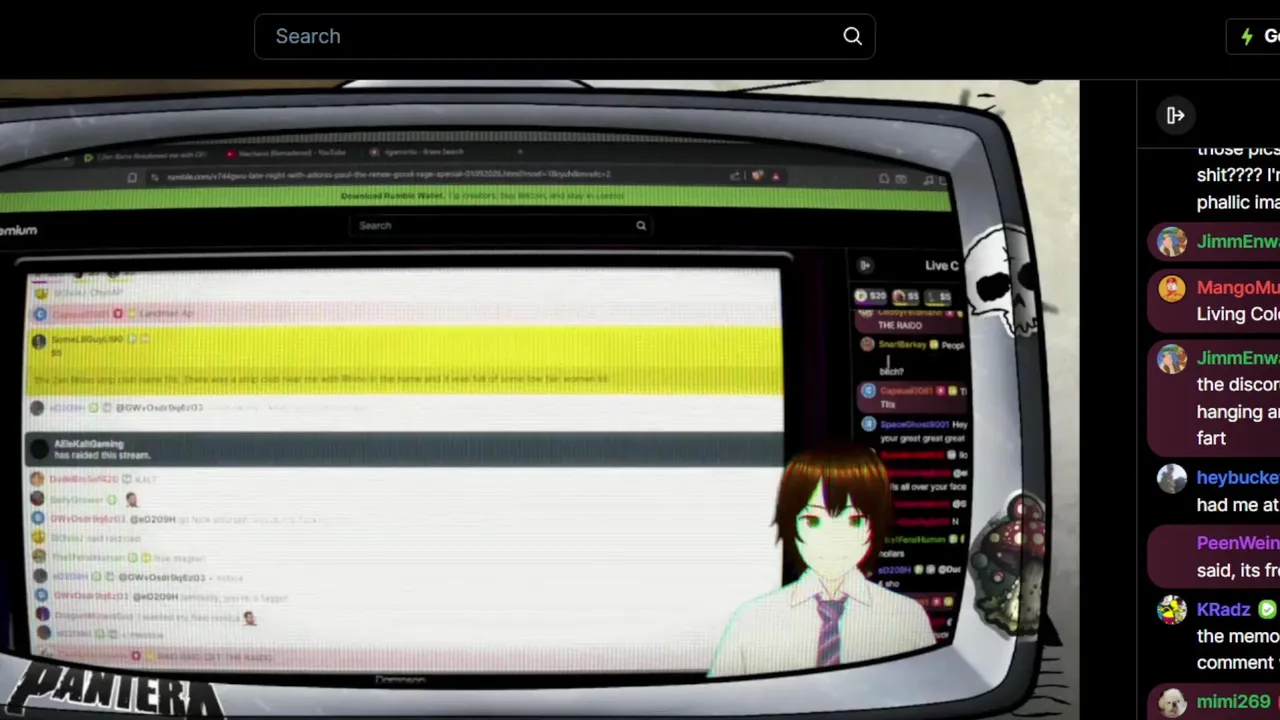1280x720 pixels.
Task: Open mimi269's avatar in chat
Action: (x=1172, y=702)
